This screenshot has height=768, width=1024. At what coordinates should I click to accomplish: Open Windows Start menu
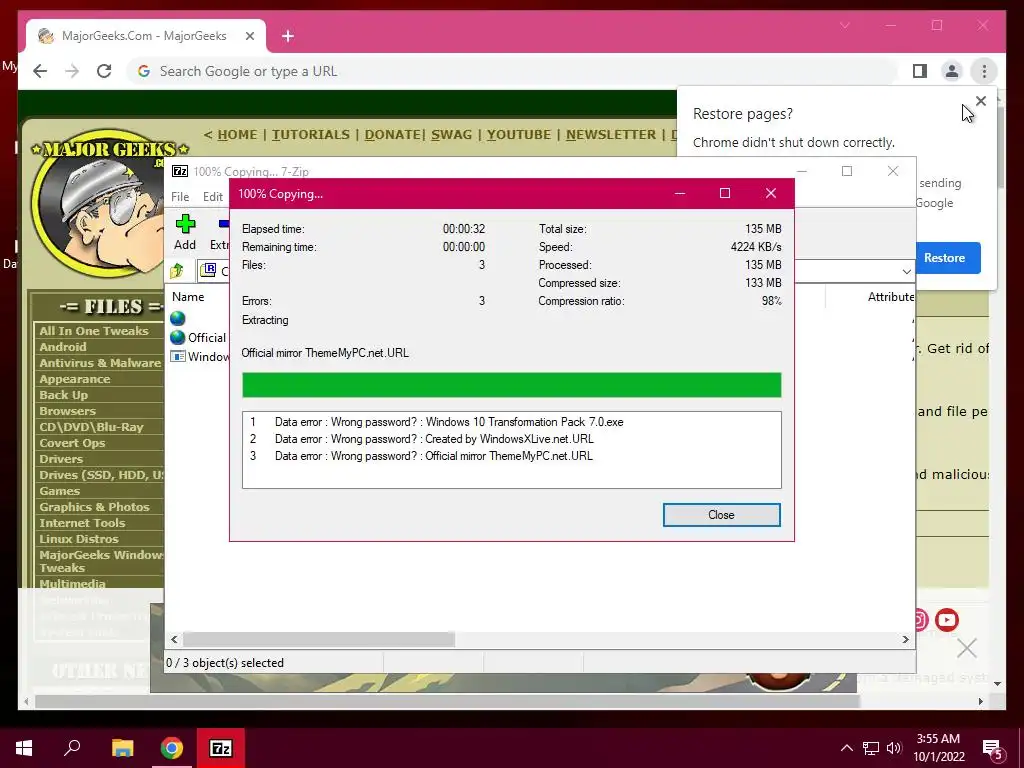tap(24, 748)
